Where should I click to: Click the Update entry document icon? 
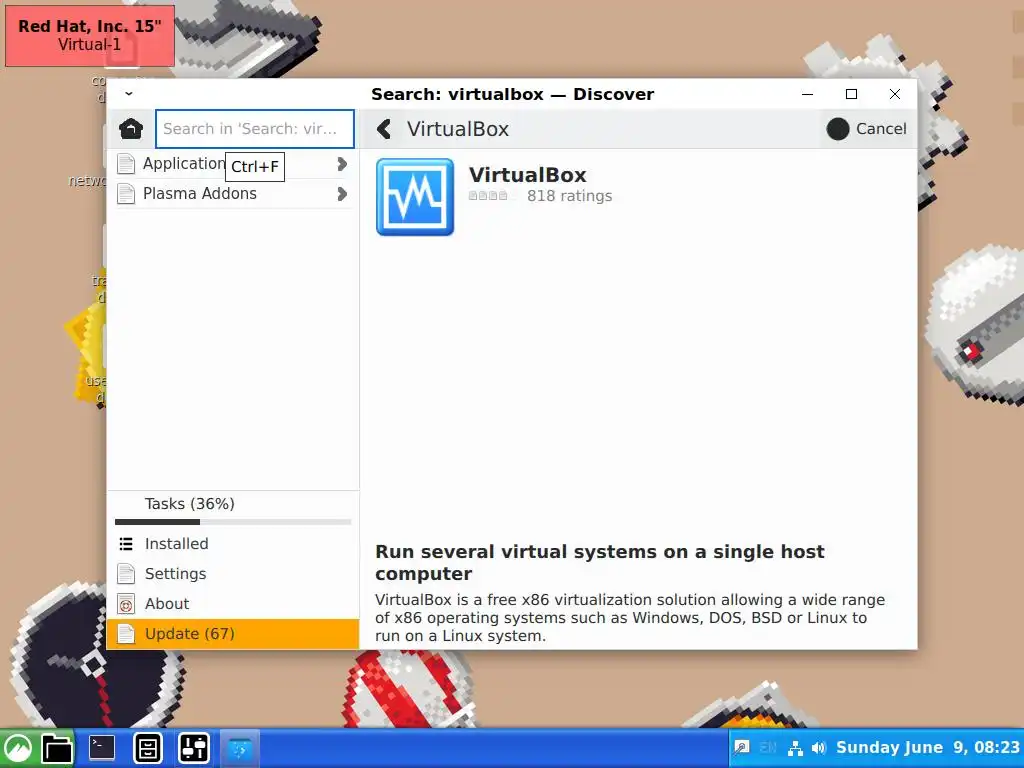pos(126,633)
